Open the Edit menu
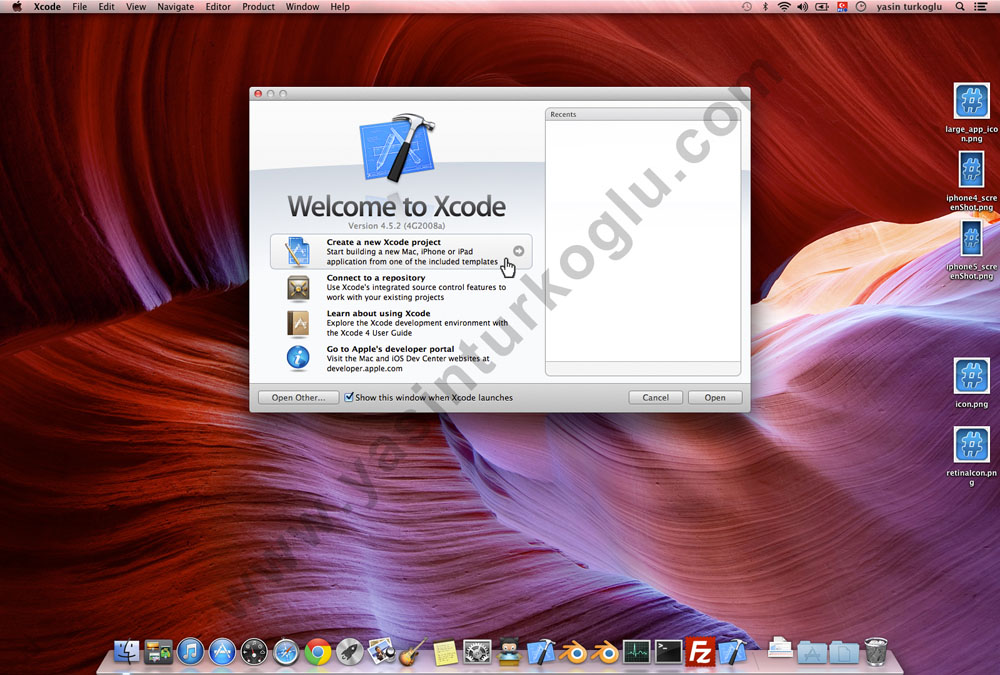The height and width of the screenshot is (675, 1000). click(107, 6)
